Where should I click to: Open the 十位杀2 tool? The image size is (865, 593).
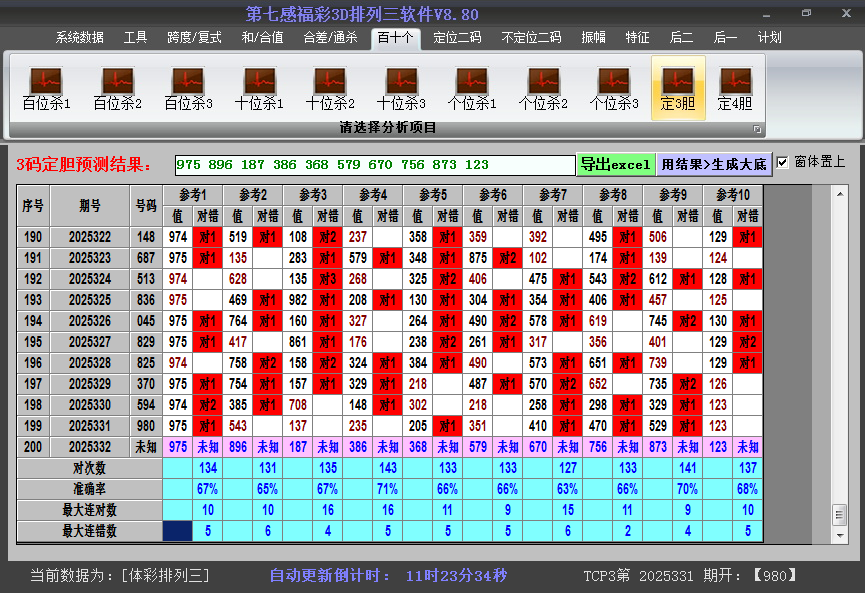coord(330,80)
